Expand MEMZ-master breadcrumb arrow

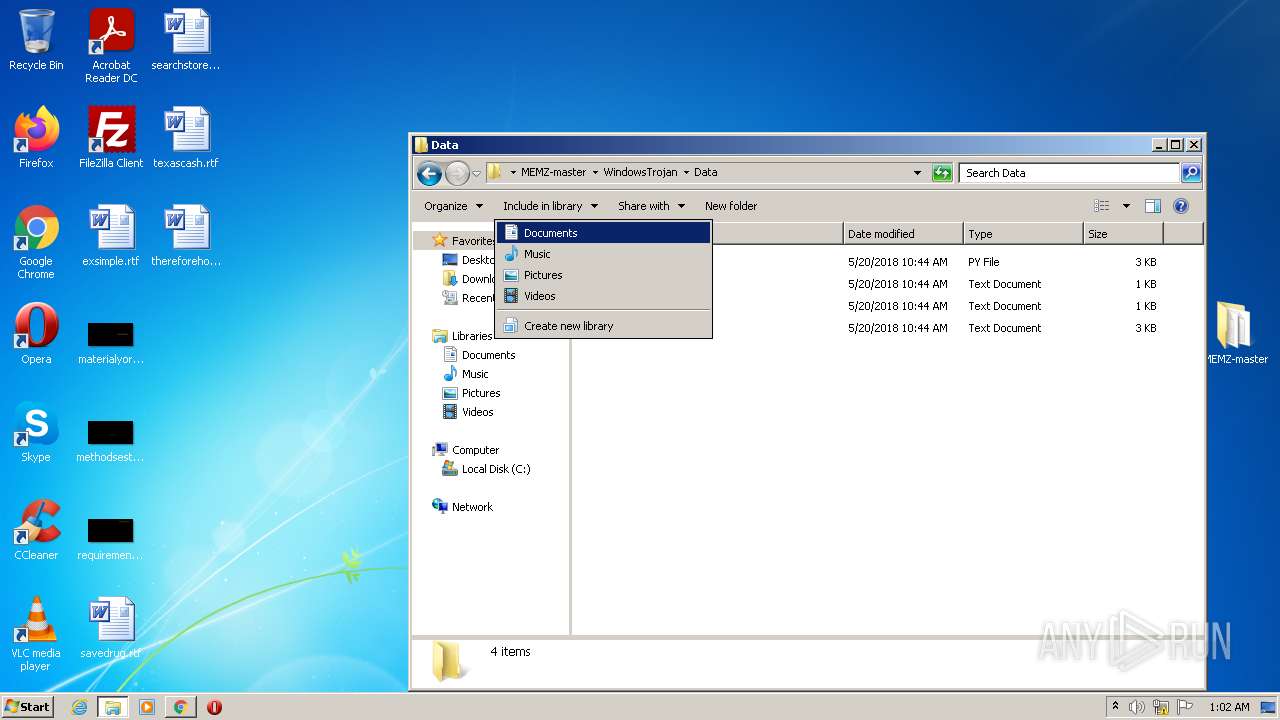point(595,173)
